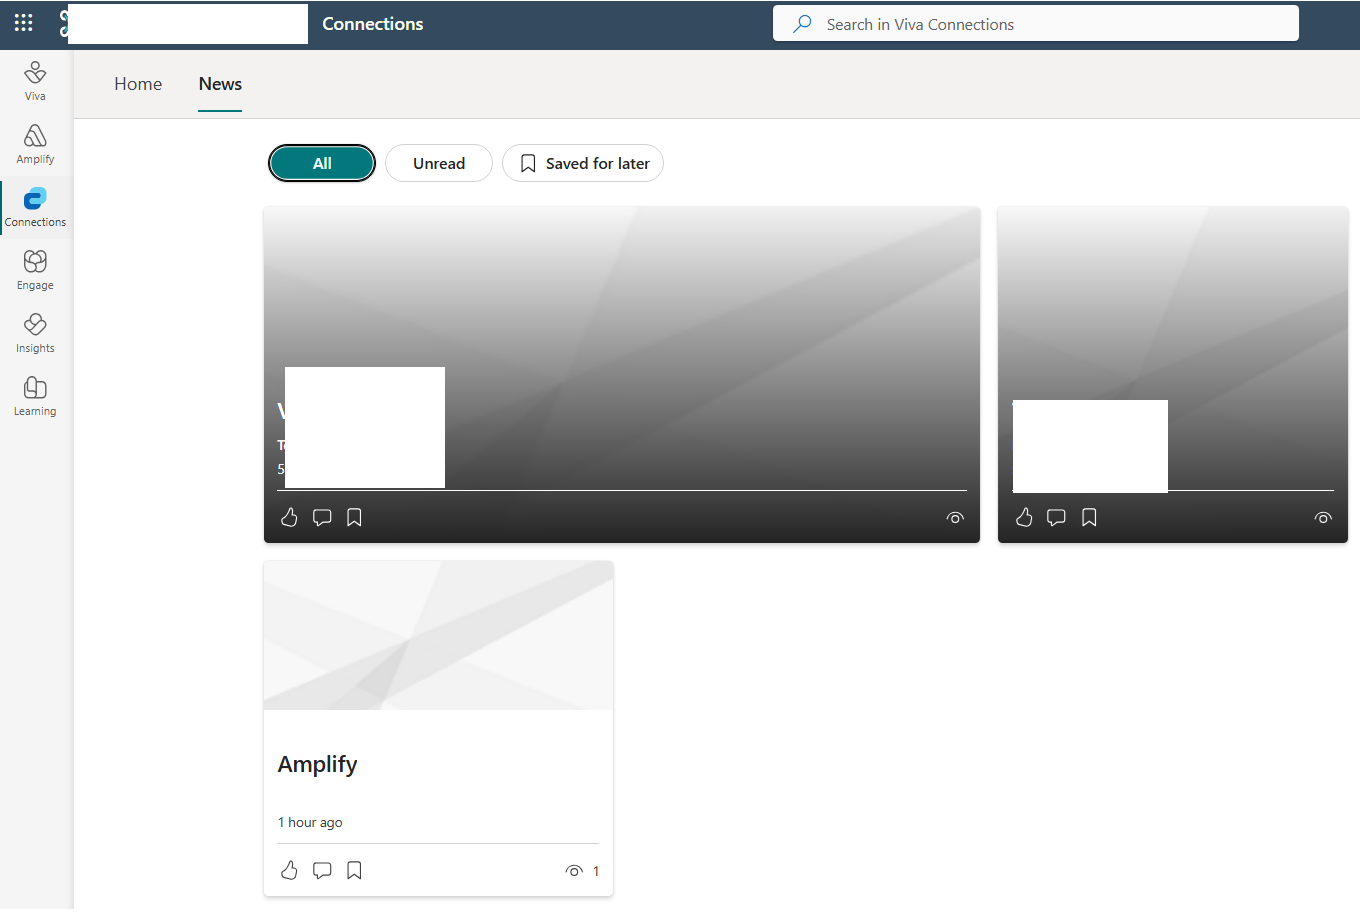Like the Amplify news post

pos(289,870)
